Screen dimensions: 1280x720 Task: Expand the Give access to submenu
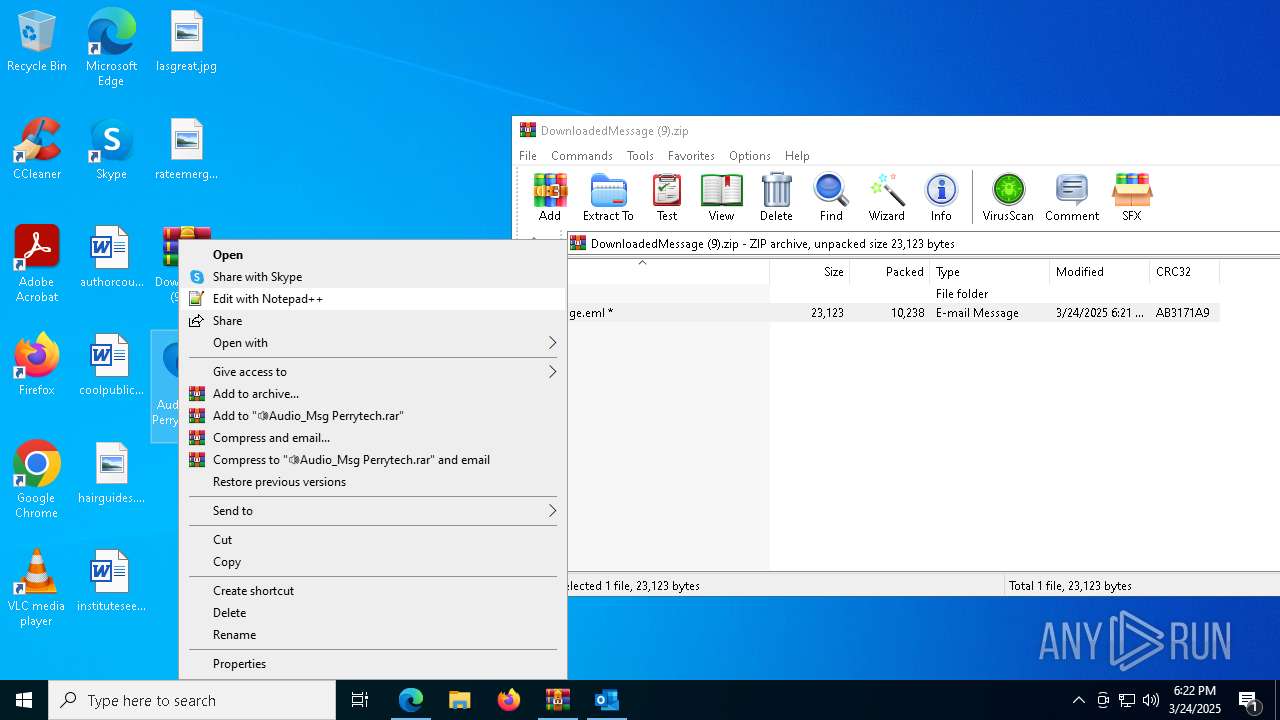point(373,372)
